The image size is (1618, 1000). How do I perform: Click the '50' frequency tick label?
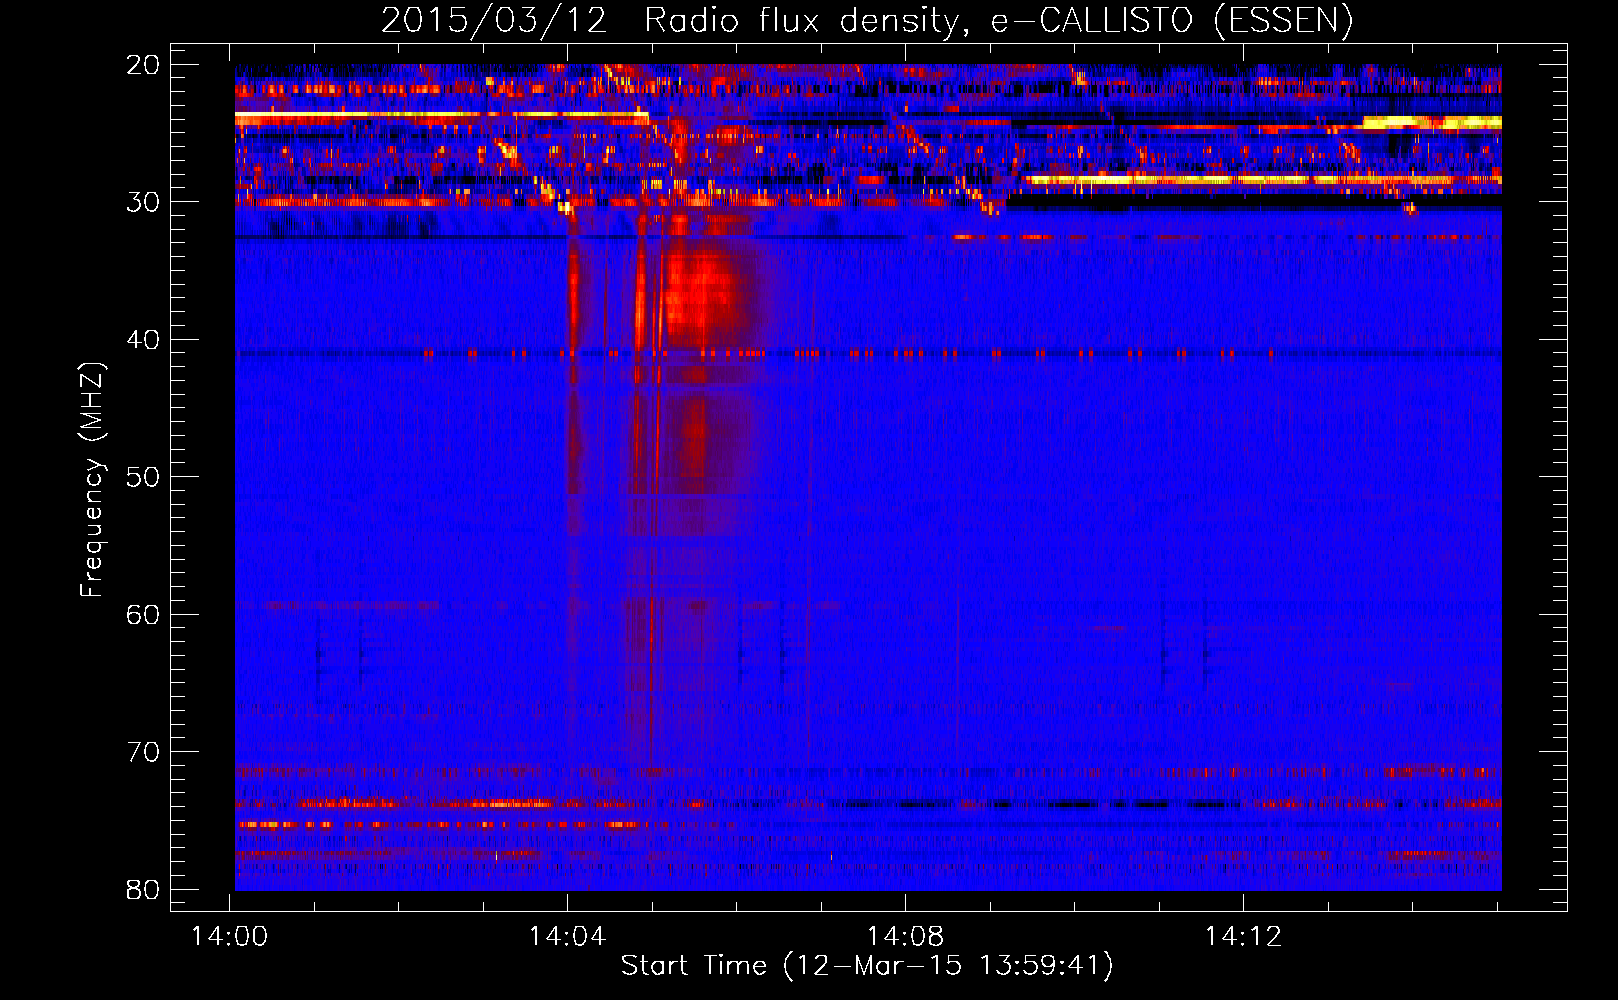pyautogui.click(x=143, y=477)
